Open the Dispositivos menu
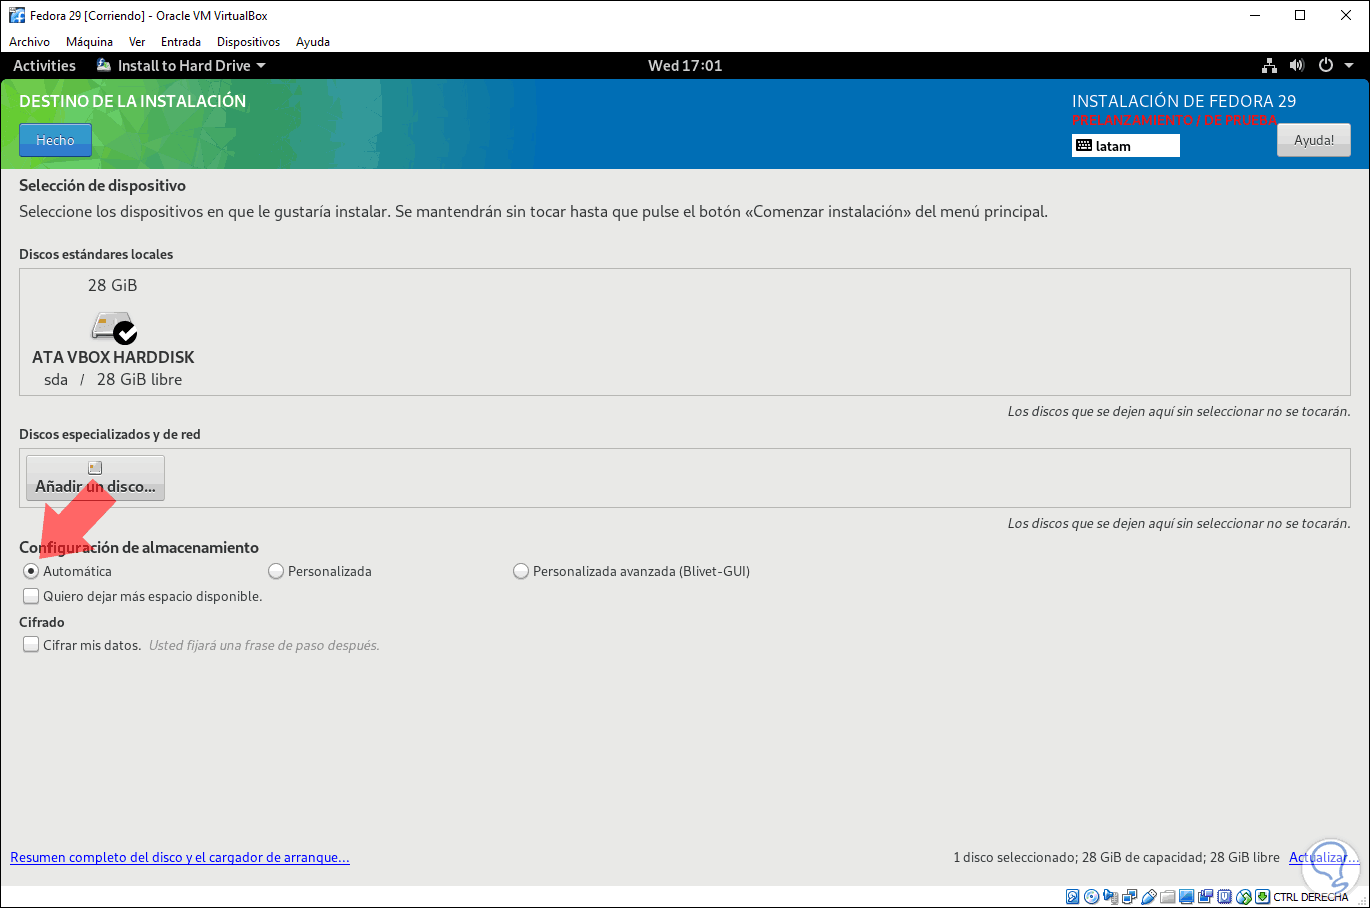1370x908 pixels. coord(248,42)
